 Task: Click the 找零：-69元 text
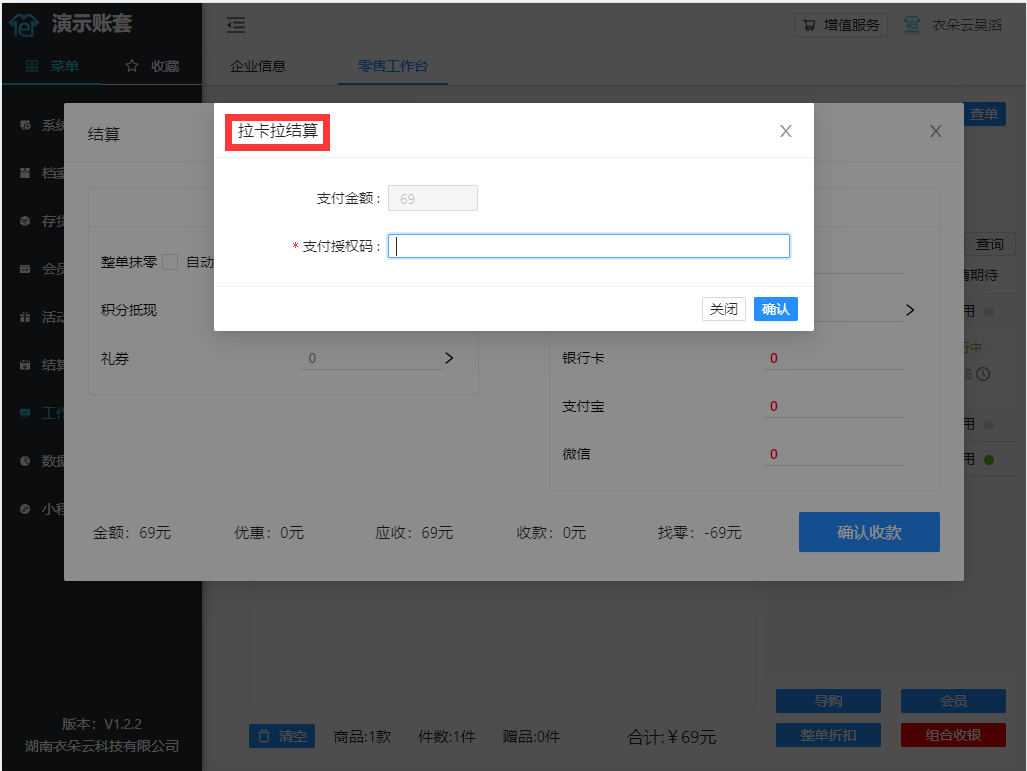(x=700, y=533)
